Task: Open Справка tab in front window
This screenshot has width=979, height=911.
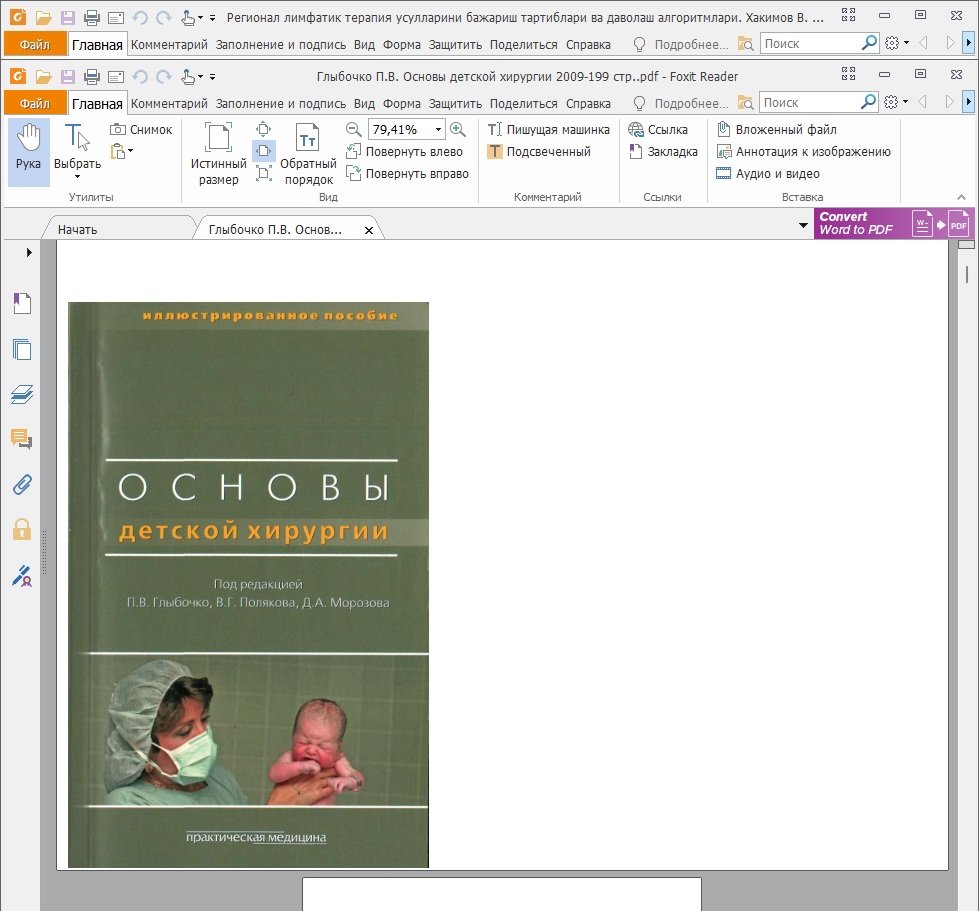Action: tap(588, 104)
